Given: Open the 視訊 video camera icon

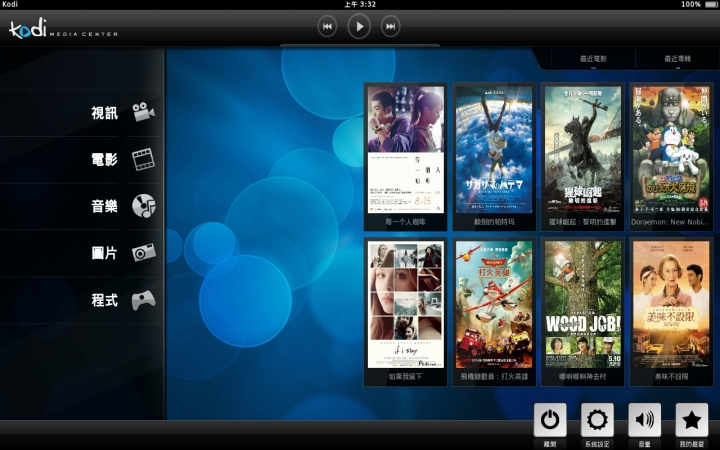Looking at the screenshot, I should pyautogui.click(x=144, y=112).
